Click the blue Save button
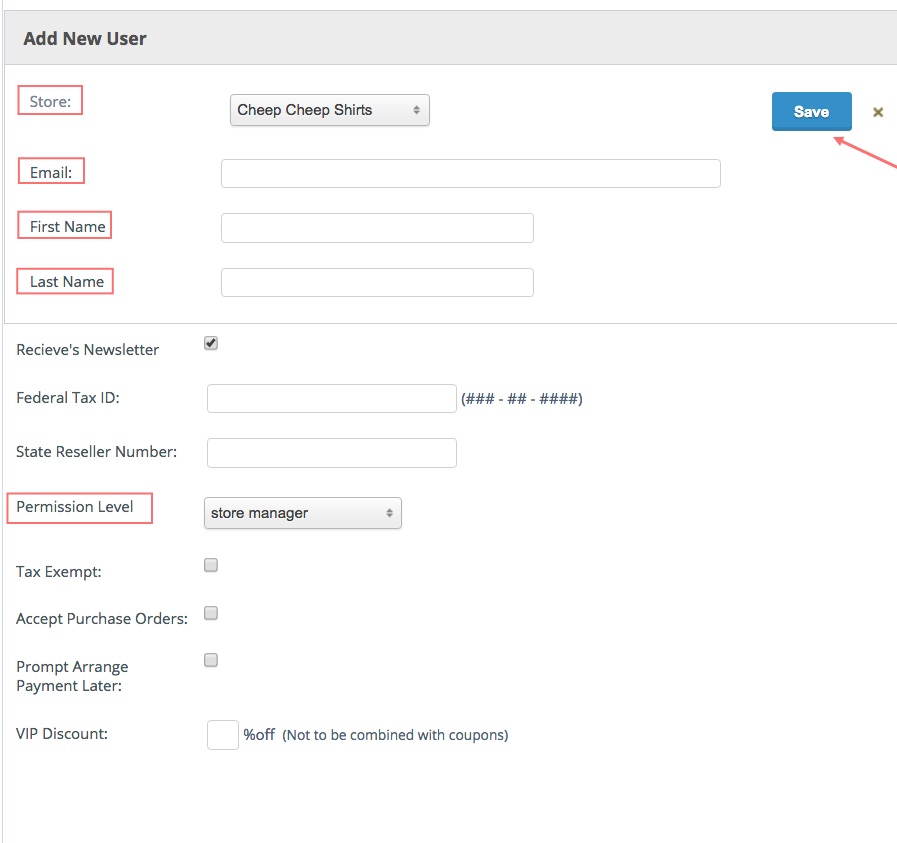Image resolution: width=897 pixels, height=843 pixels. coord(811,112)
